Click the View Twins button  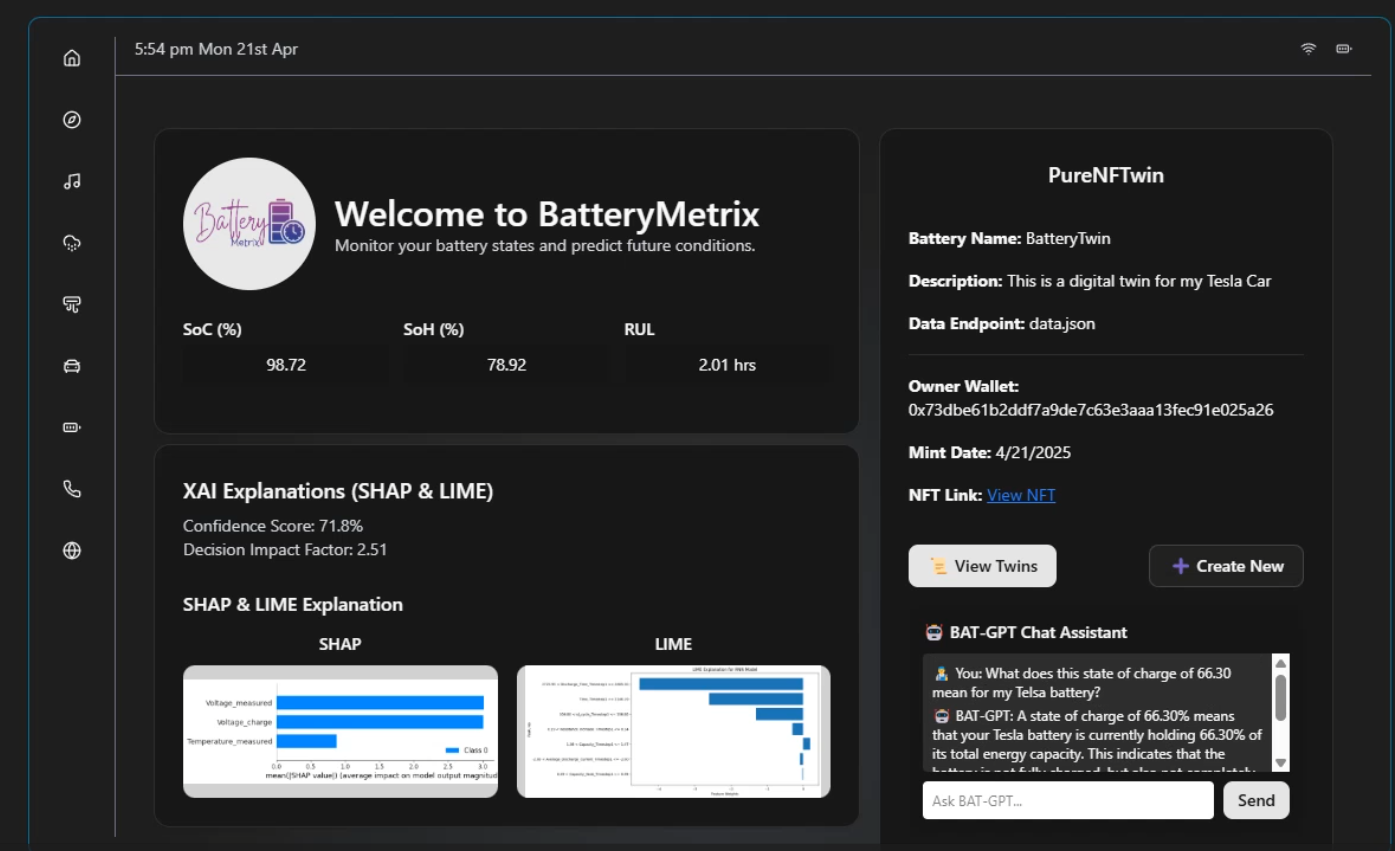[x=982, y=566]
